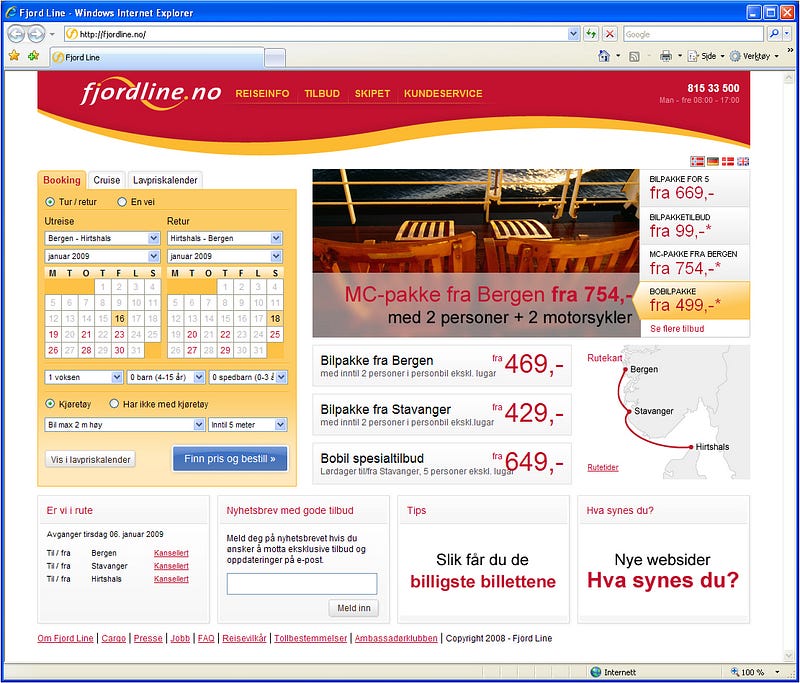Screen dimensions: 800x683
Task: Switch to the Cruise tab
Action: (x=107, y=180)
